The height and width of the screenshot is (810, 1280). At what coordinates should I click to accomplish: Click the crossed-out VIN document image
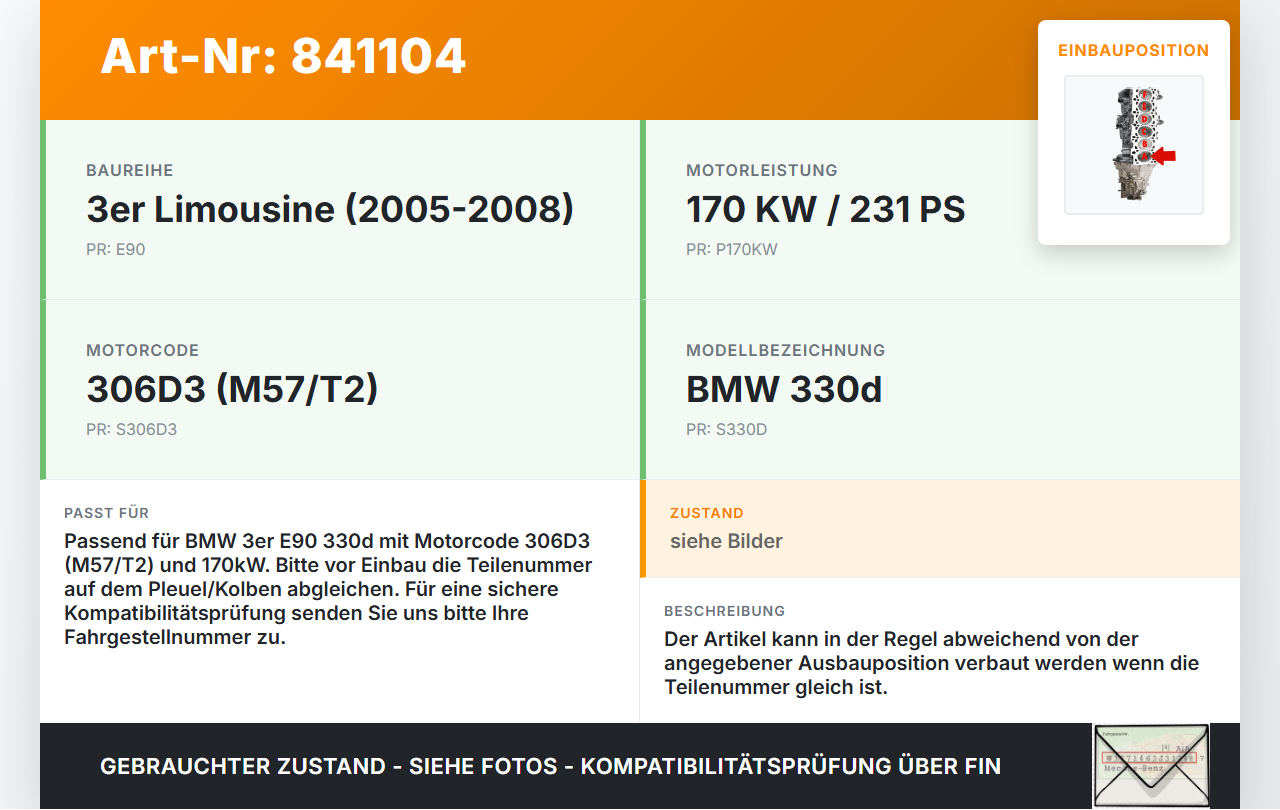click(x=1151, y=766)
